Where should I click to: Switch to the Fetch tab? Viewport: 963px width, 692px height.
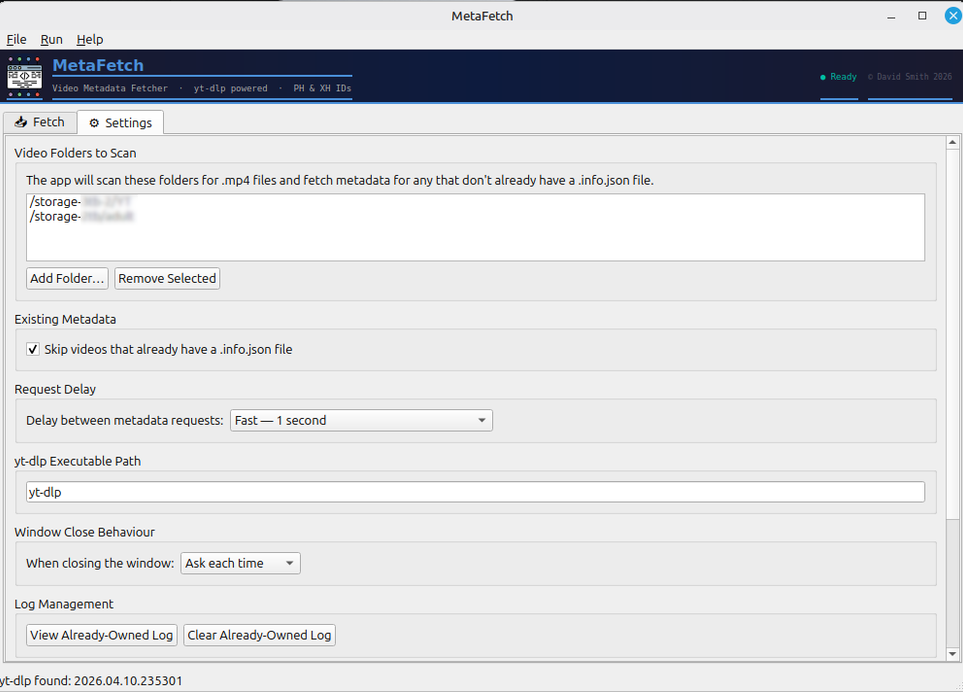click(x=40, y=122)
